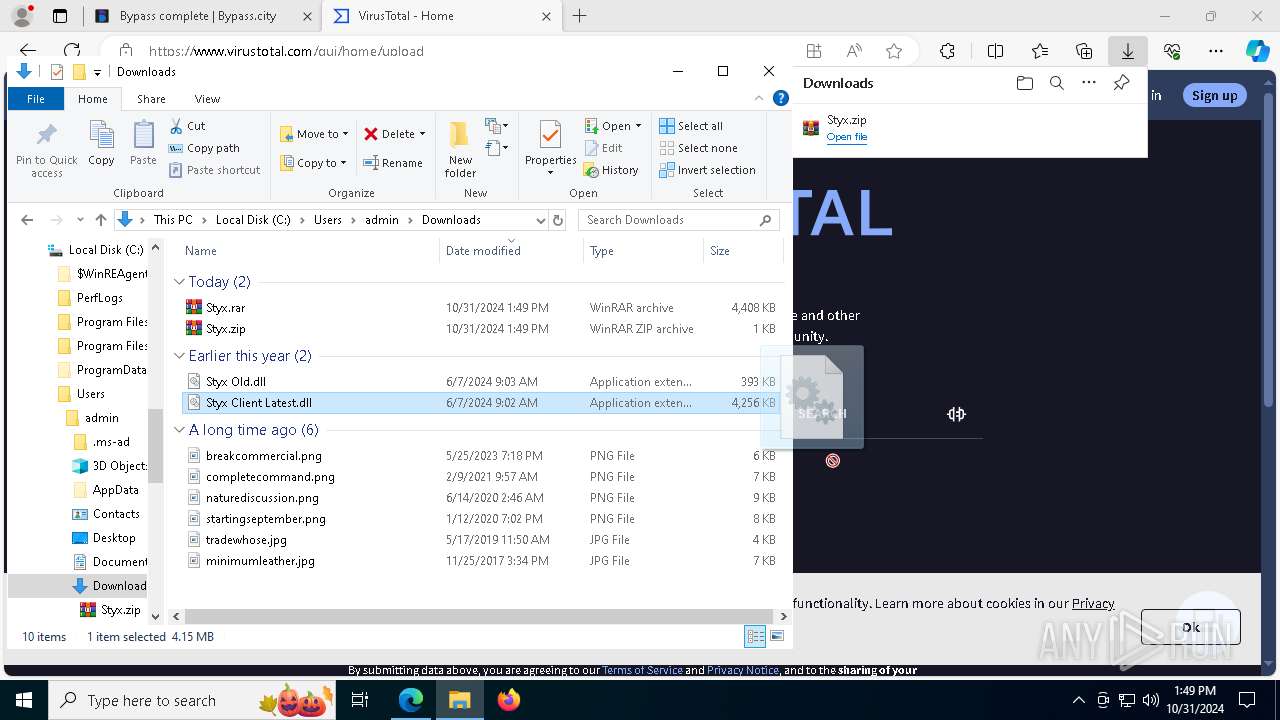Open the address bar history dropdown
1280x720 pixels.
pos(541,220)
